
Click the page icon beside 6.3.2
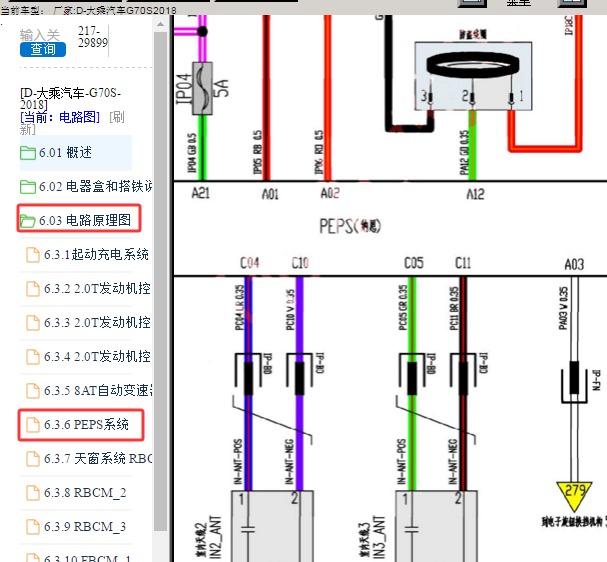tap(33, 289)
